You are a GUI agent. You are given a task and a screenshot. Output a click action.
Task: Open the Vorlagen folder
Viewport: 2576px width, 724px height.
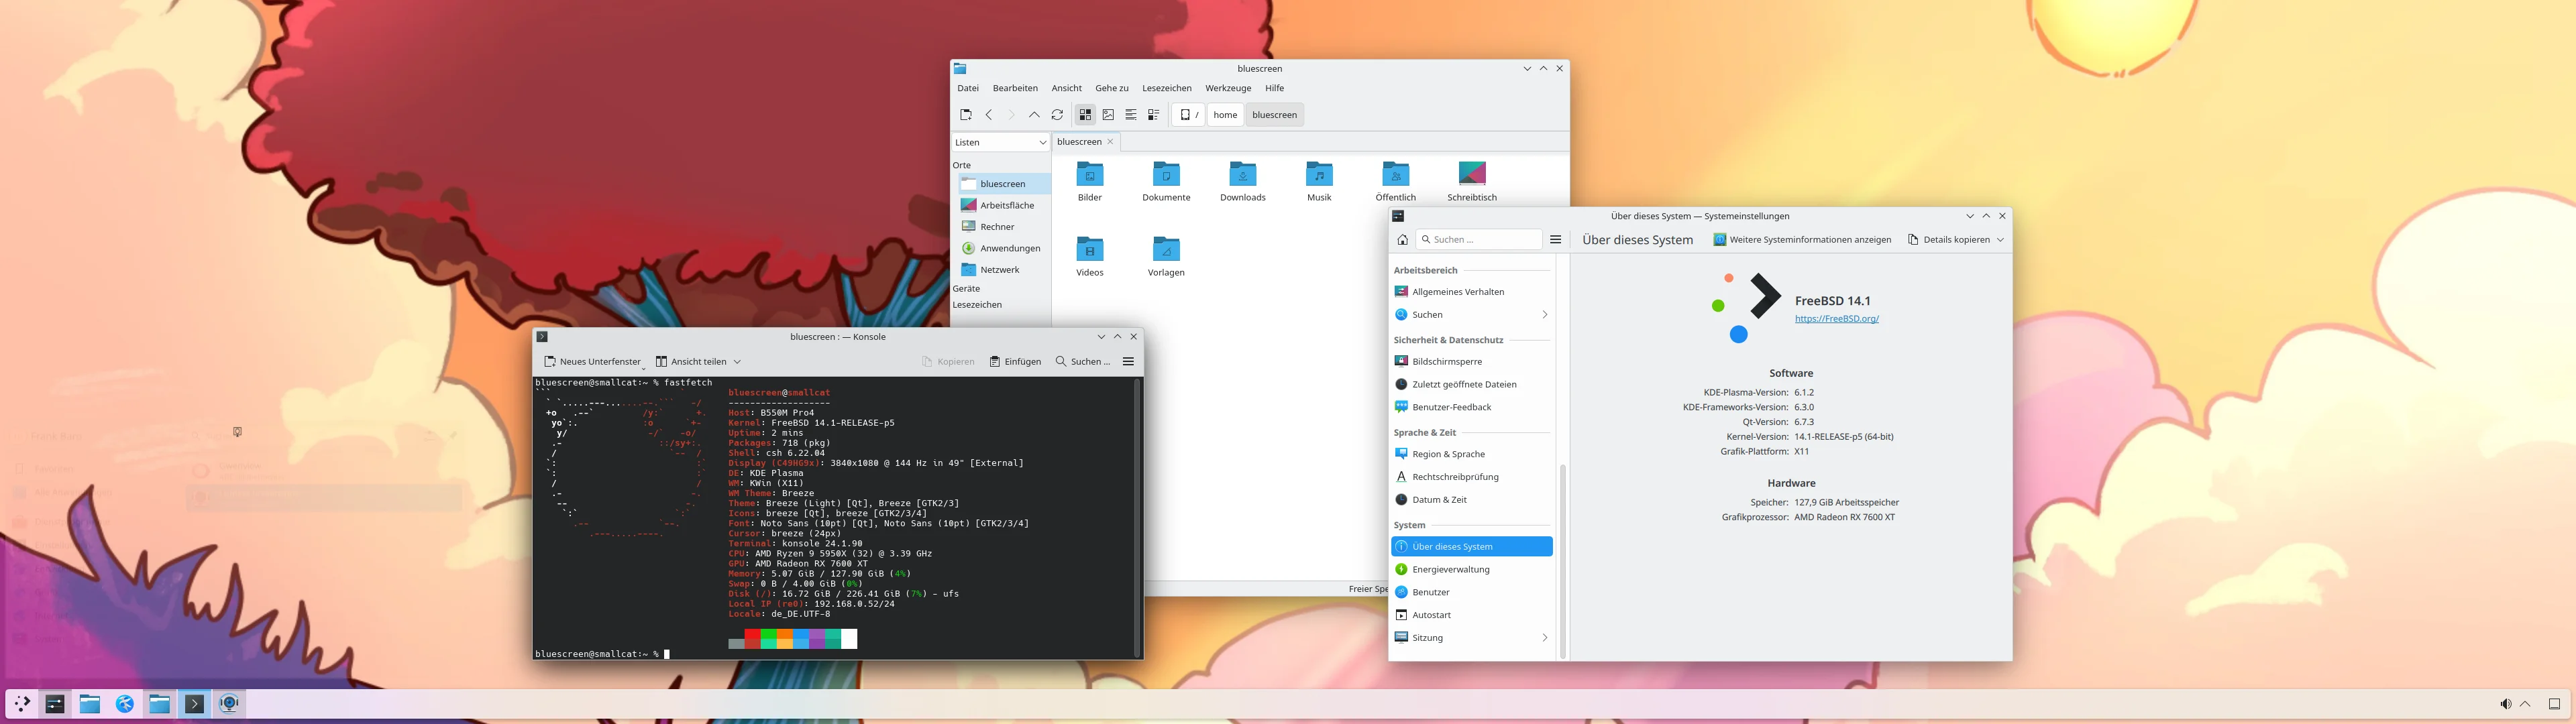pyautogui.click(x=1166, y=257)
